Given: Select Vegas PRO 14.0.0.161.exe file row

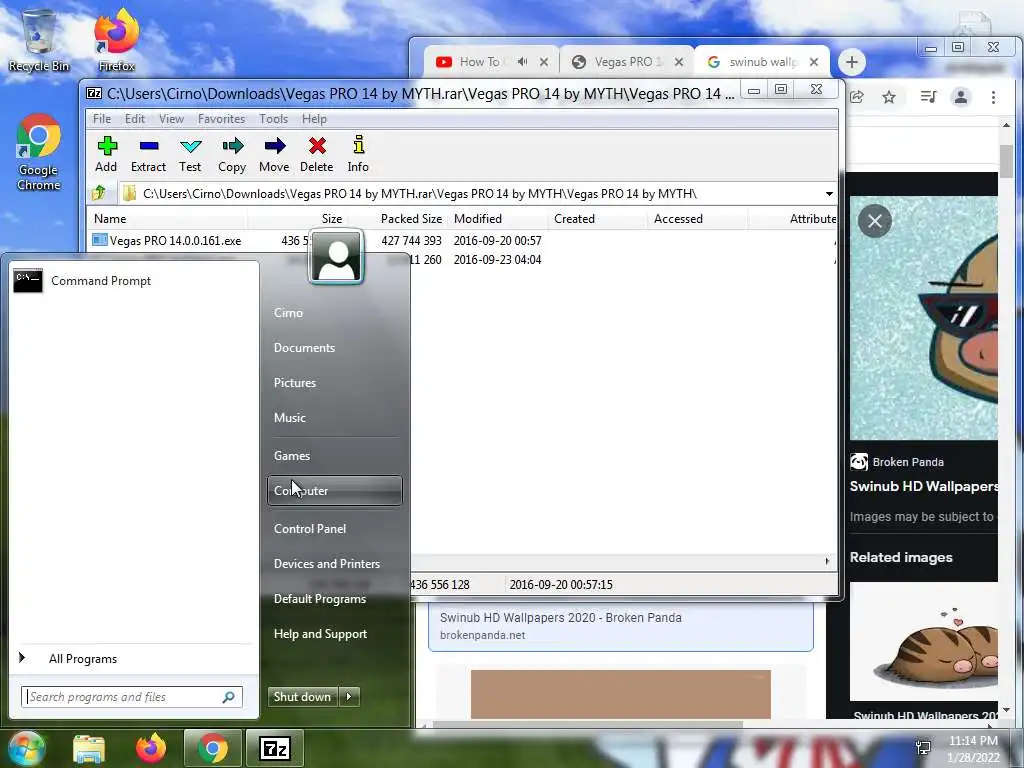Looking at the screenshot, I should click(x=461, y=240).
